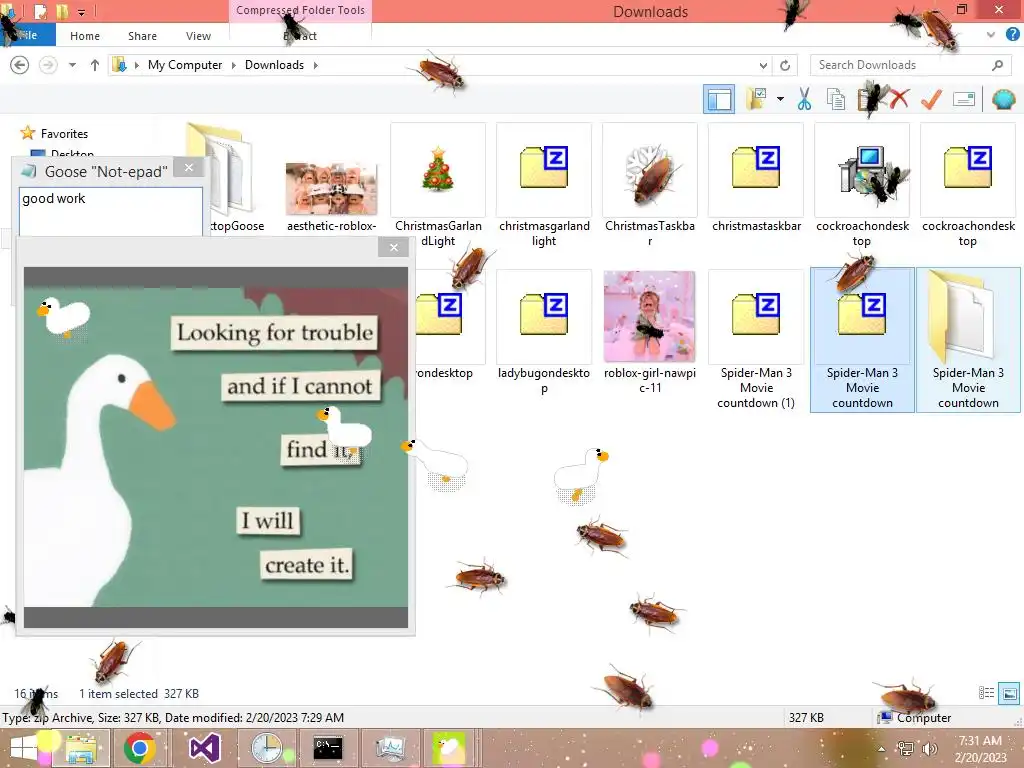Open the Desktop Goose taskbar icon
Viewport: 1024px width, 768px height.
coord(449,748)
